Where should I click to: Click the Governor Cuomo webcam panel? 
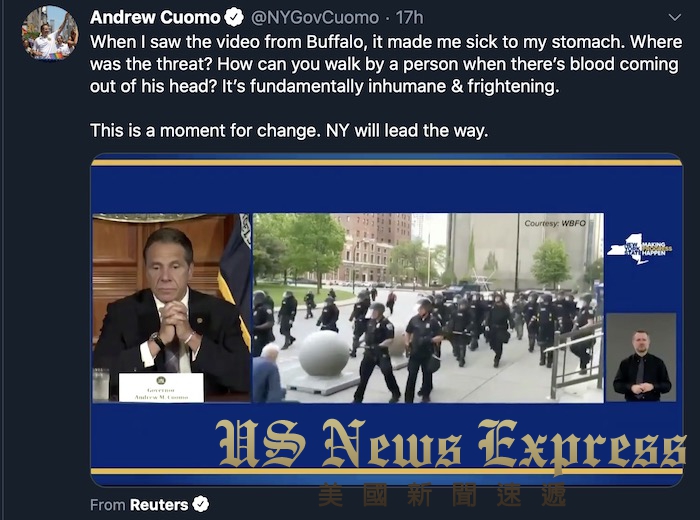pyautogui.click(x=171, y=308)
